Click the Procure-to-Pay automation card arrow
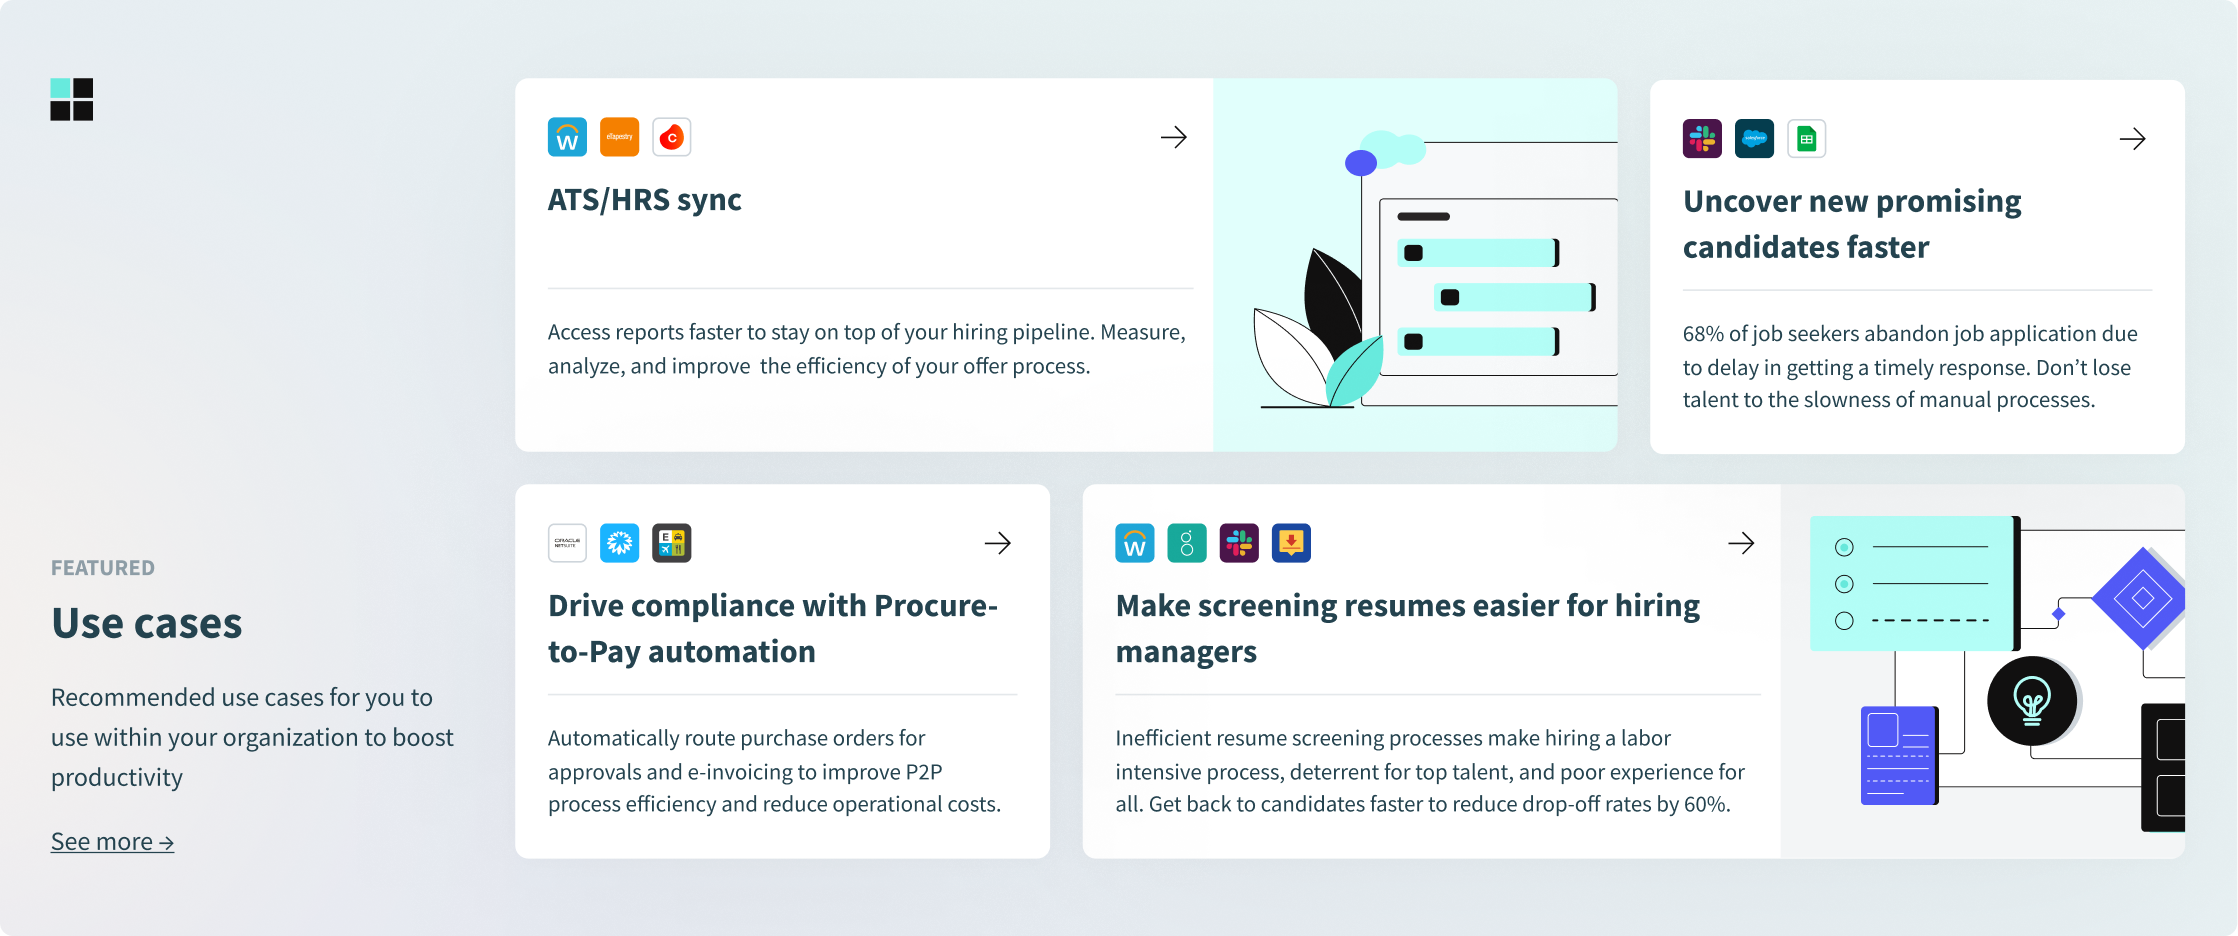This screenshot has height=936, width=2238. (x=997, y=543)
